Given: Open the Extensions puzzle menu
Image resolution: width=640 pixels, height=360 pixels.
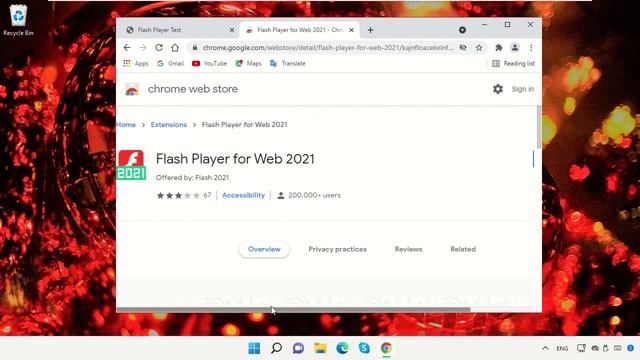Looking at the screenshot, I should [x=498, y=48].
